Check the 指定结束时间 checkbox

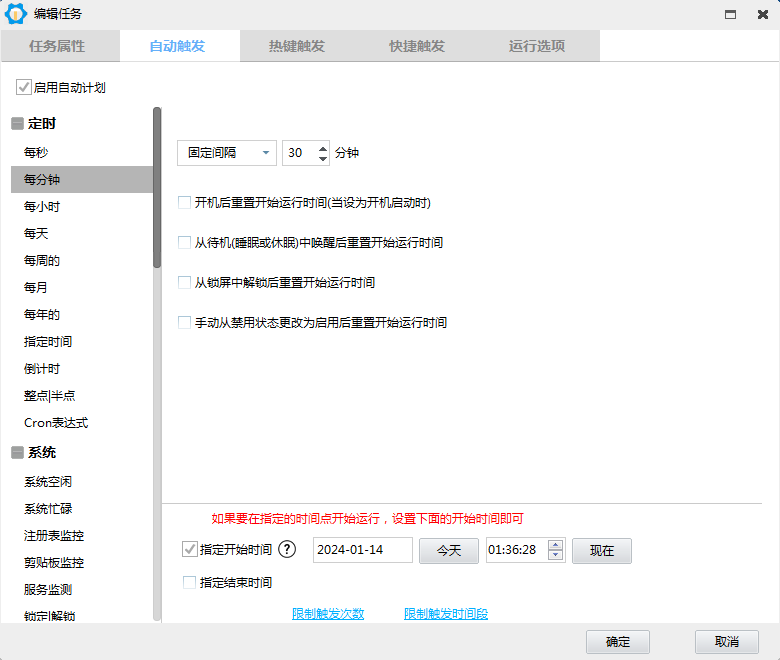click(190, 582)
